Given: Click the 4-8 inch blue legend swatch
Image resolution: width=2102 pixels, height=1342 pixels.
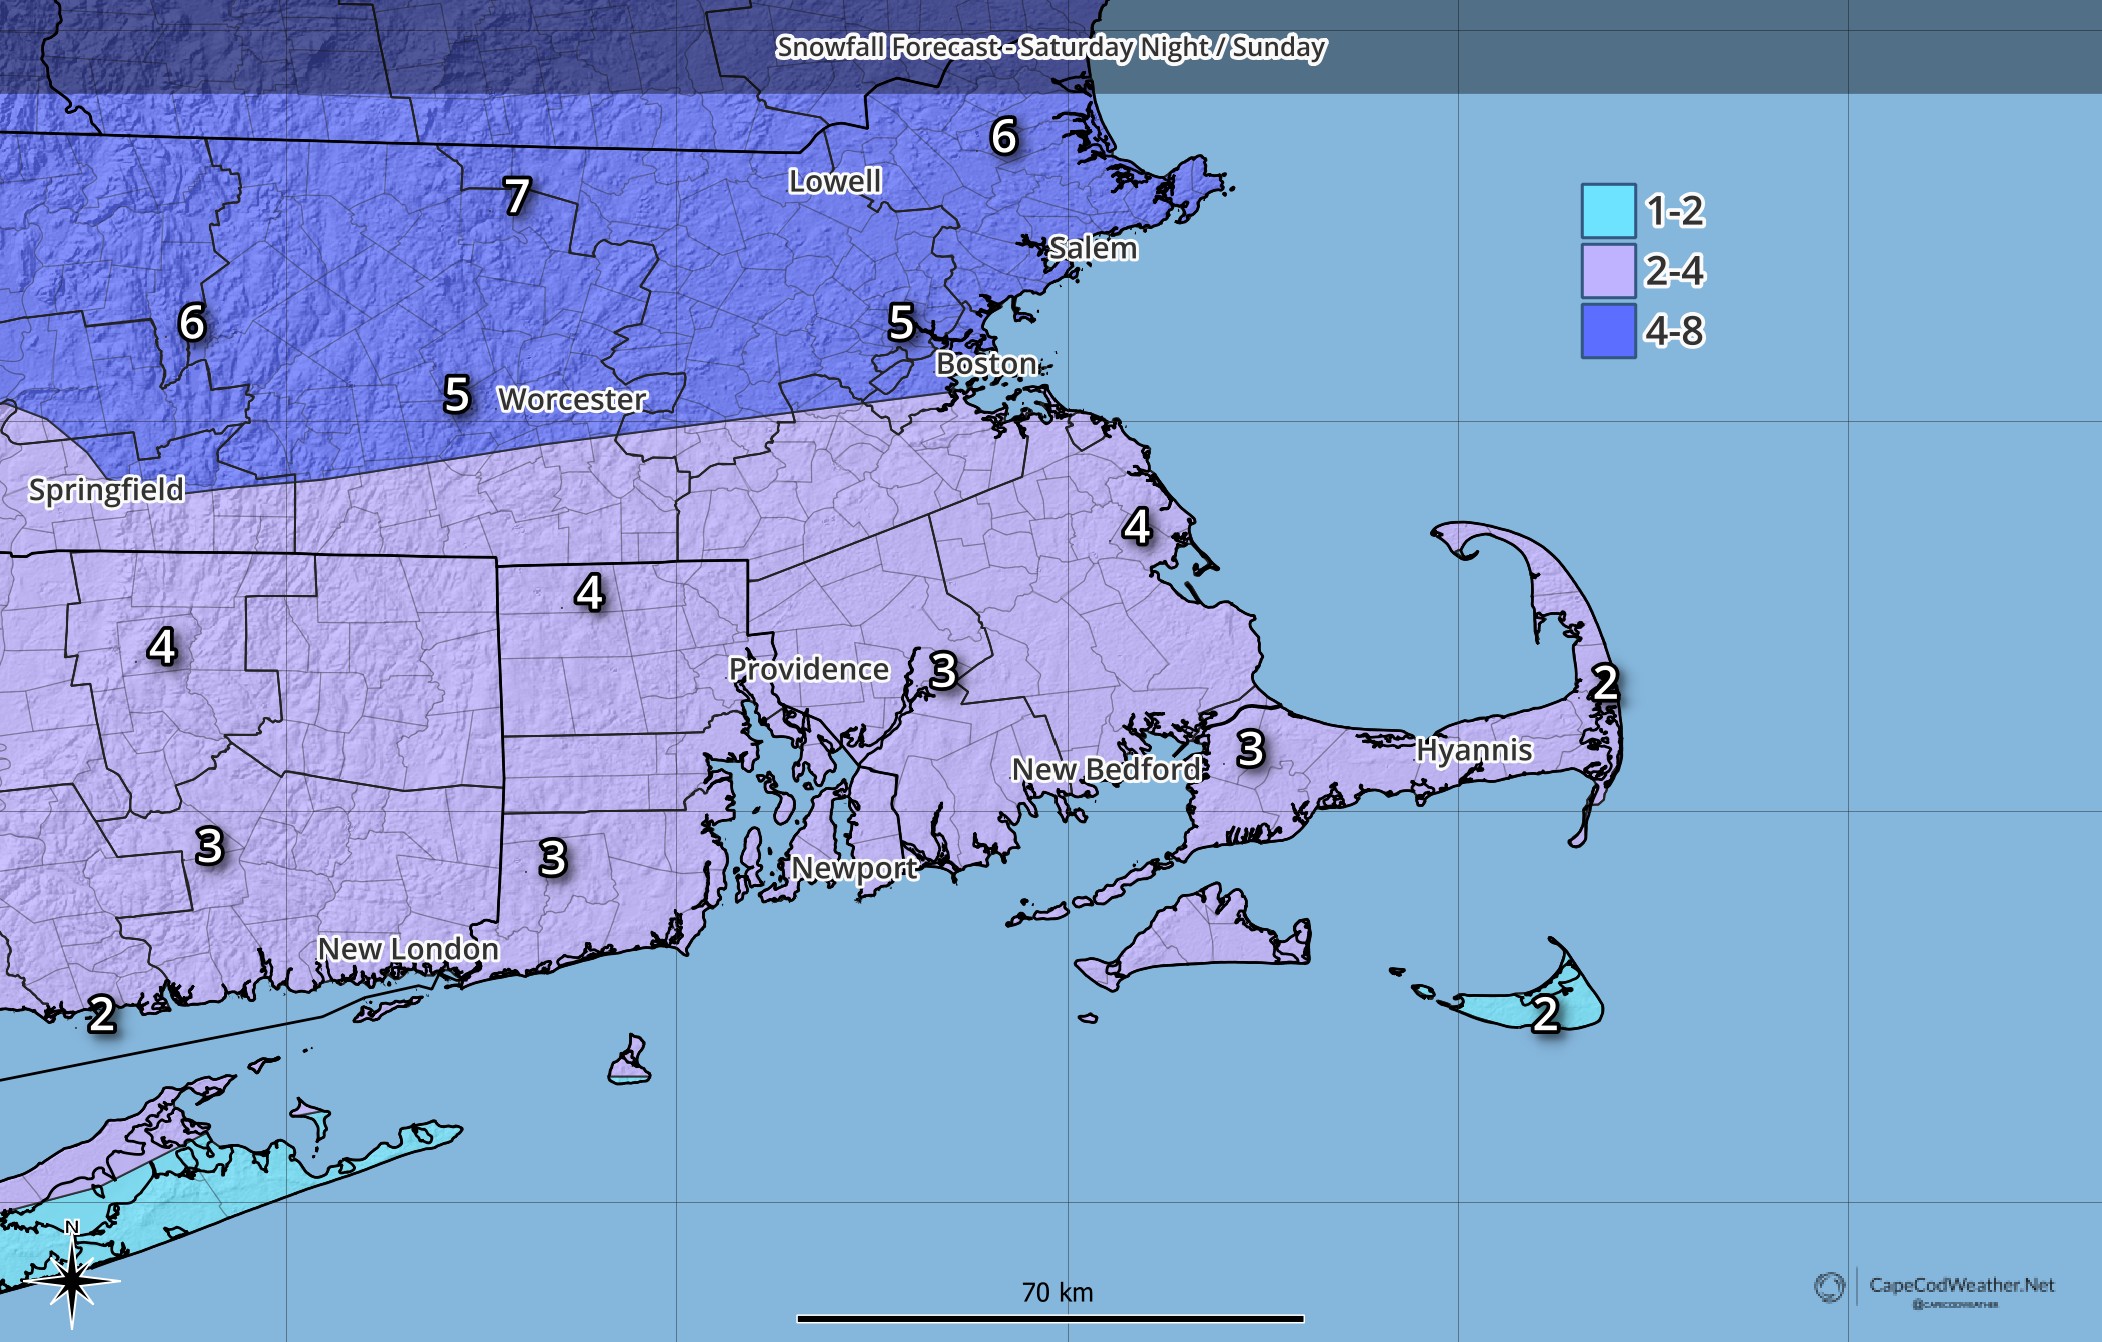Looking at the screenshot, I should [1608, 331].
